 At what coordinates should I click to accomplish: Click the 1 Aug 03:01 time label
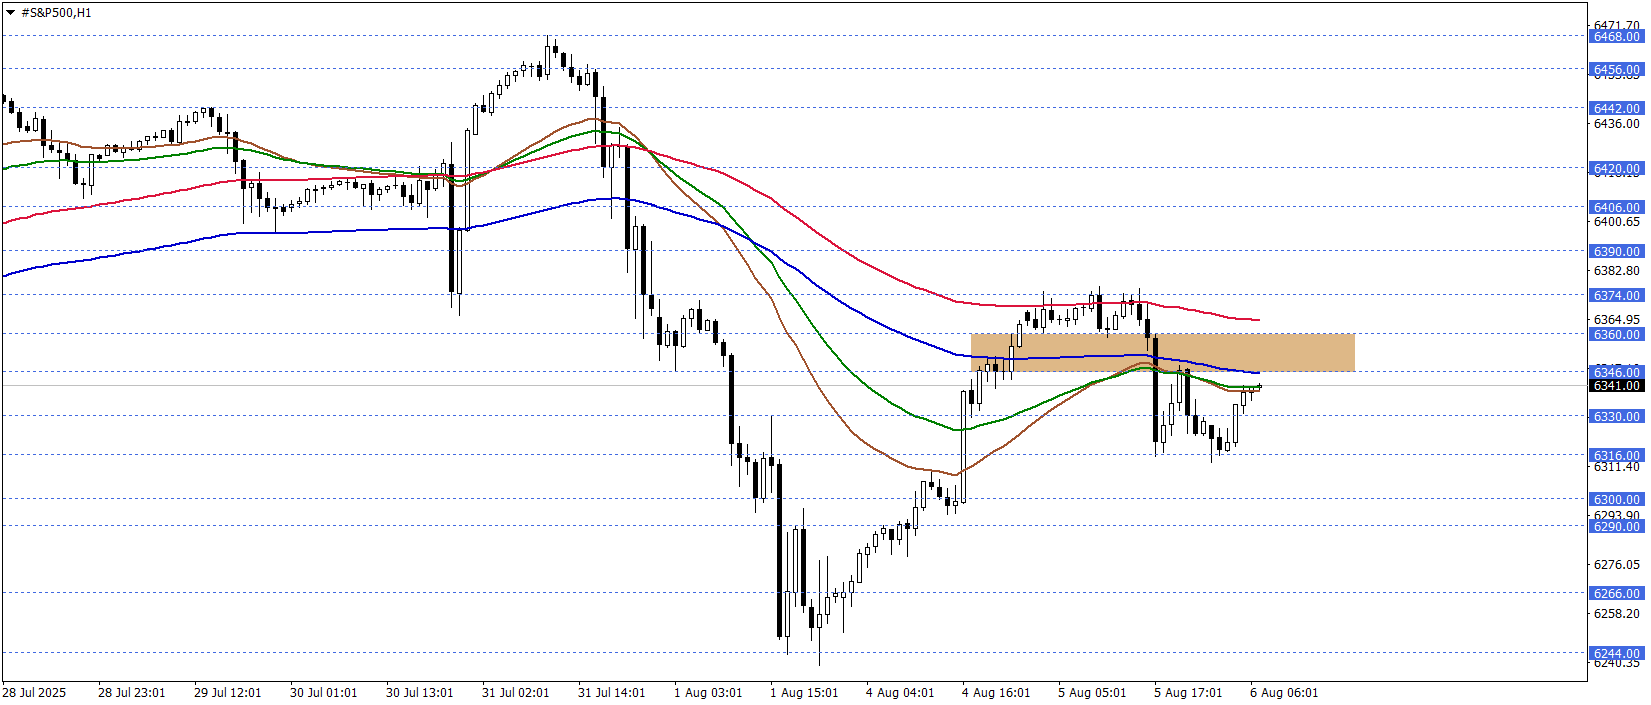tap(708, 693)
